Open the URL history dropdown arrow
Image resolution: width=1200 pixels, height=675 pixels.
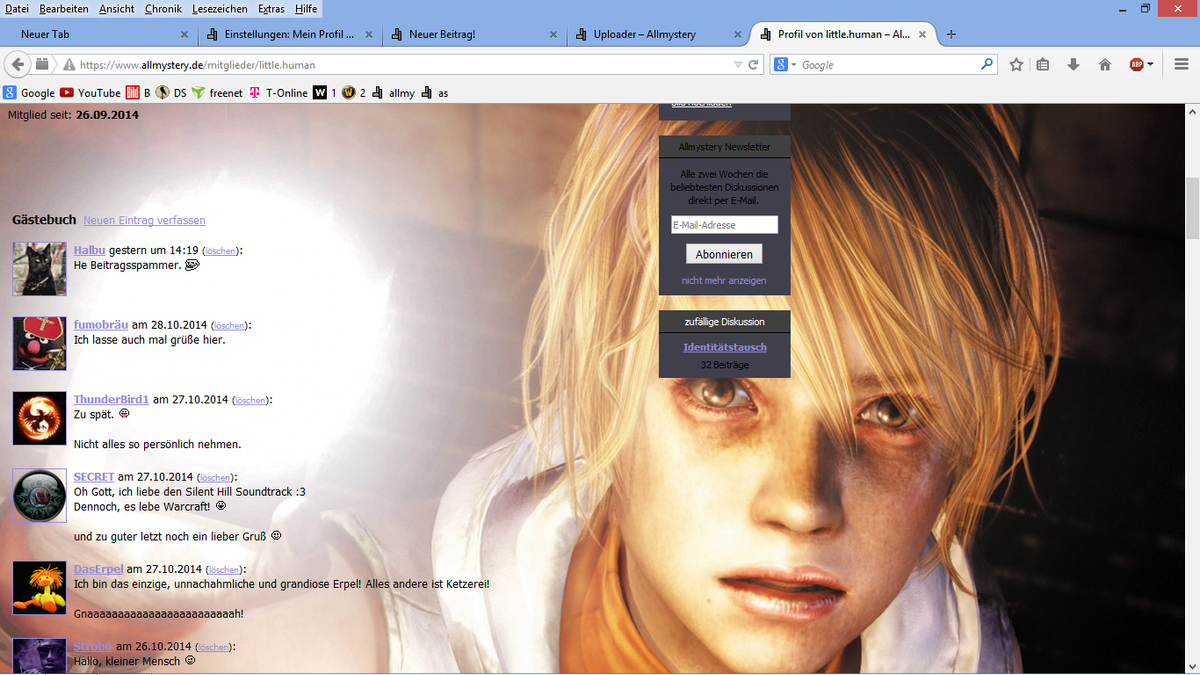point(738,65)
